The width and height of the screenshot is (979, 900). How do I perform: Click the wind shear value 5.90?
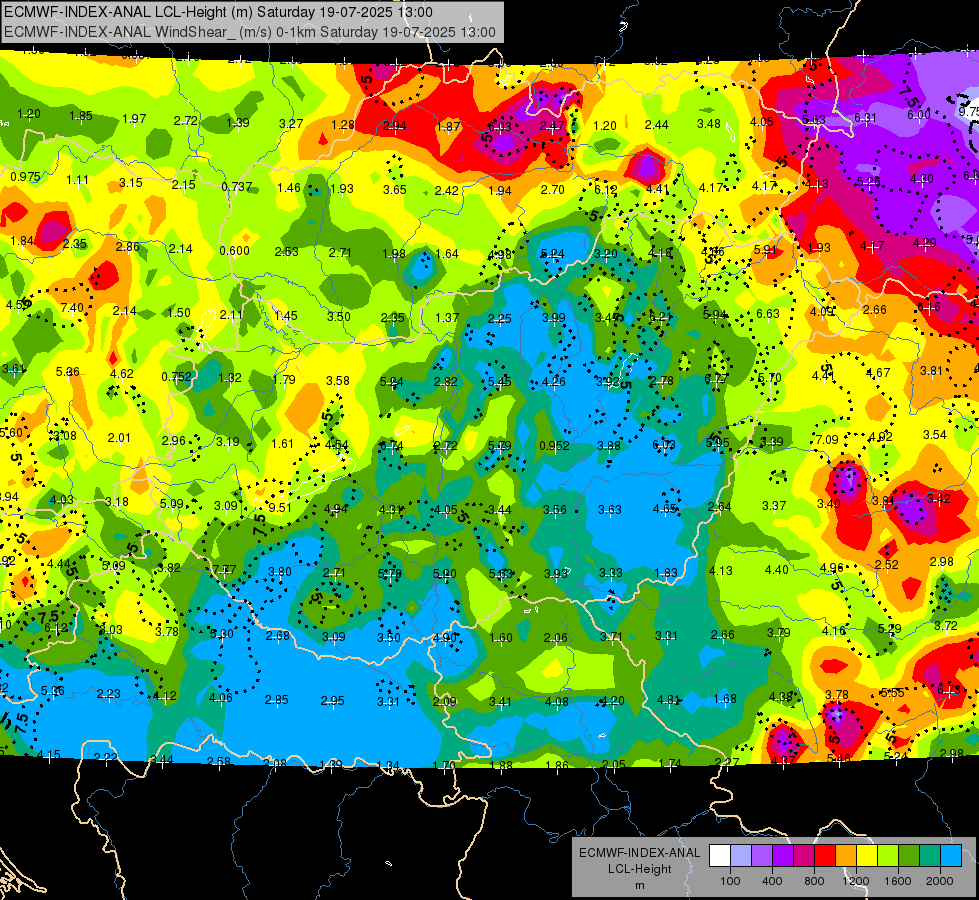pyautogui.click(x=445, y=573)
